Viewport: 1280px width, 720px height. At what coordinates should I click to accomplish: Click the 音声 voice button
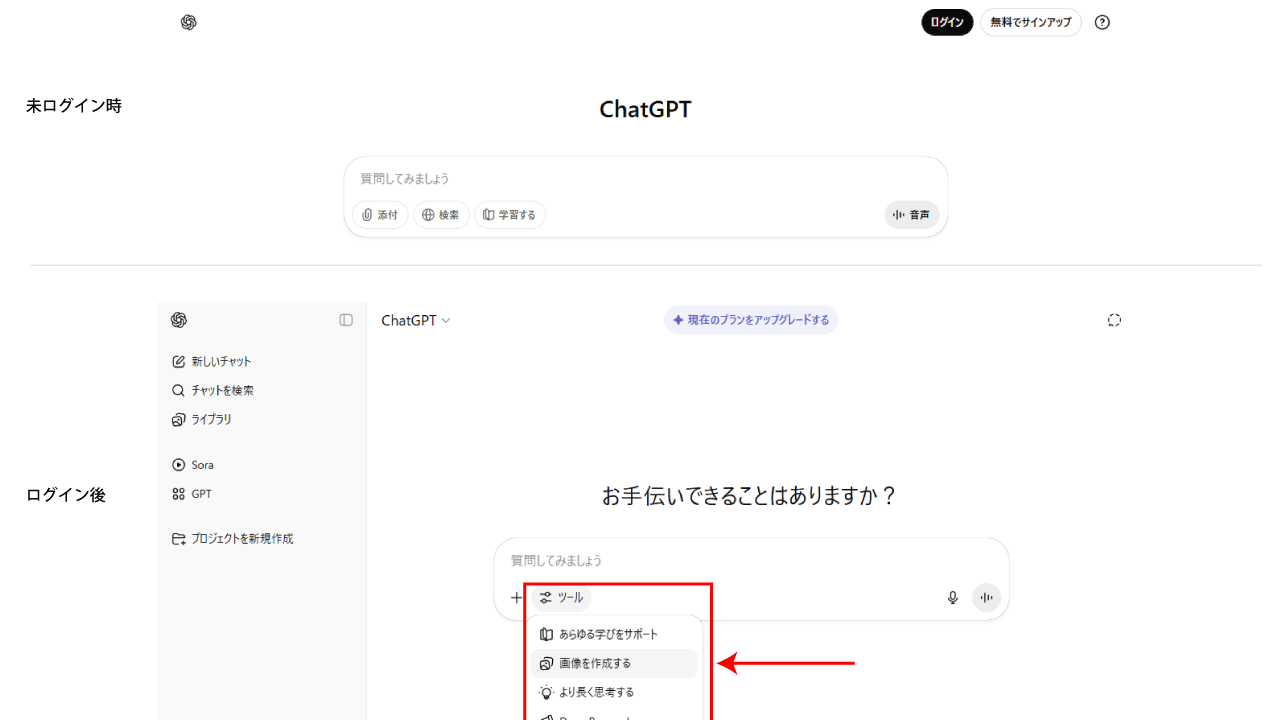[x=912, y=215]
